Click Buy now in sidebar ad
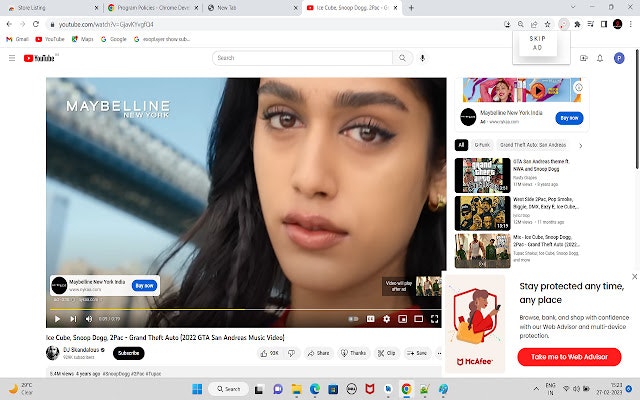This screenshot has height=400, width=640. pos(569,118)
